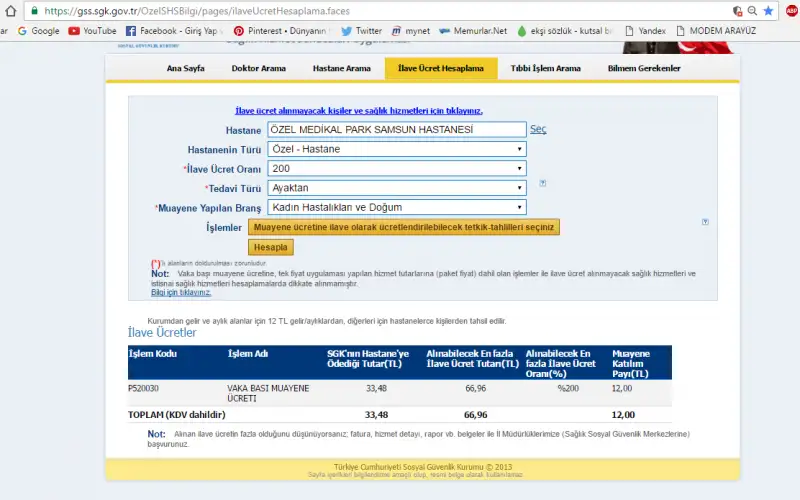Screen dimensions: 800x500
Task: Click the help icon beside İşlemler row
Action: 705,222
